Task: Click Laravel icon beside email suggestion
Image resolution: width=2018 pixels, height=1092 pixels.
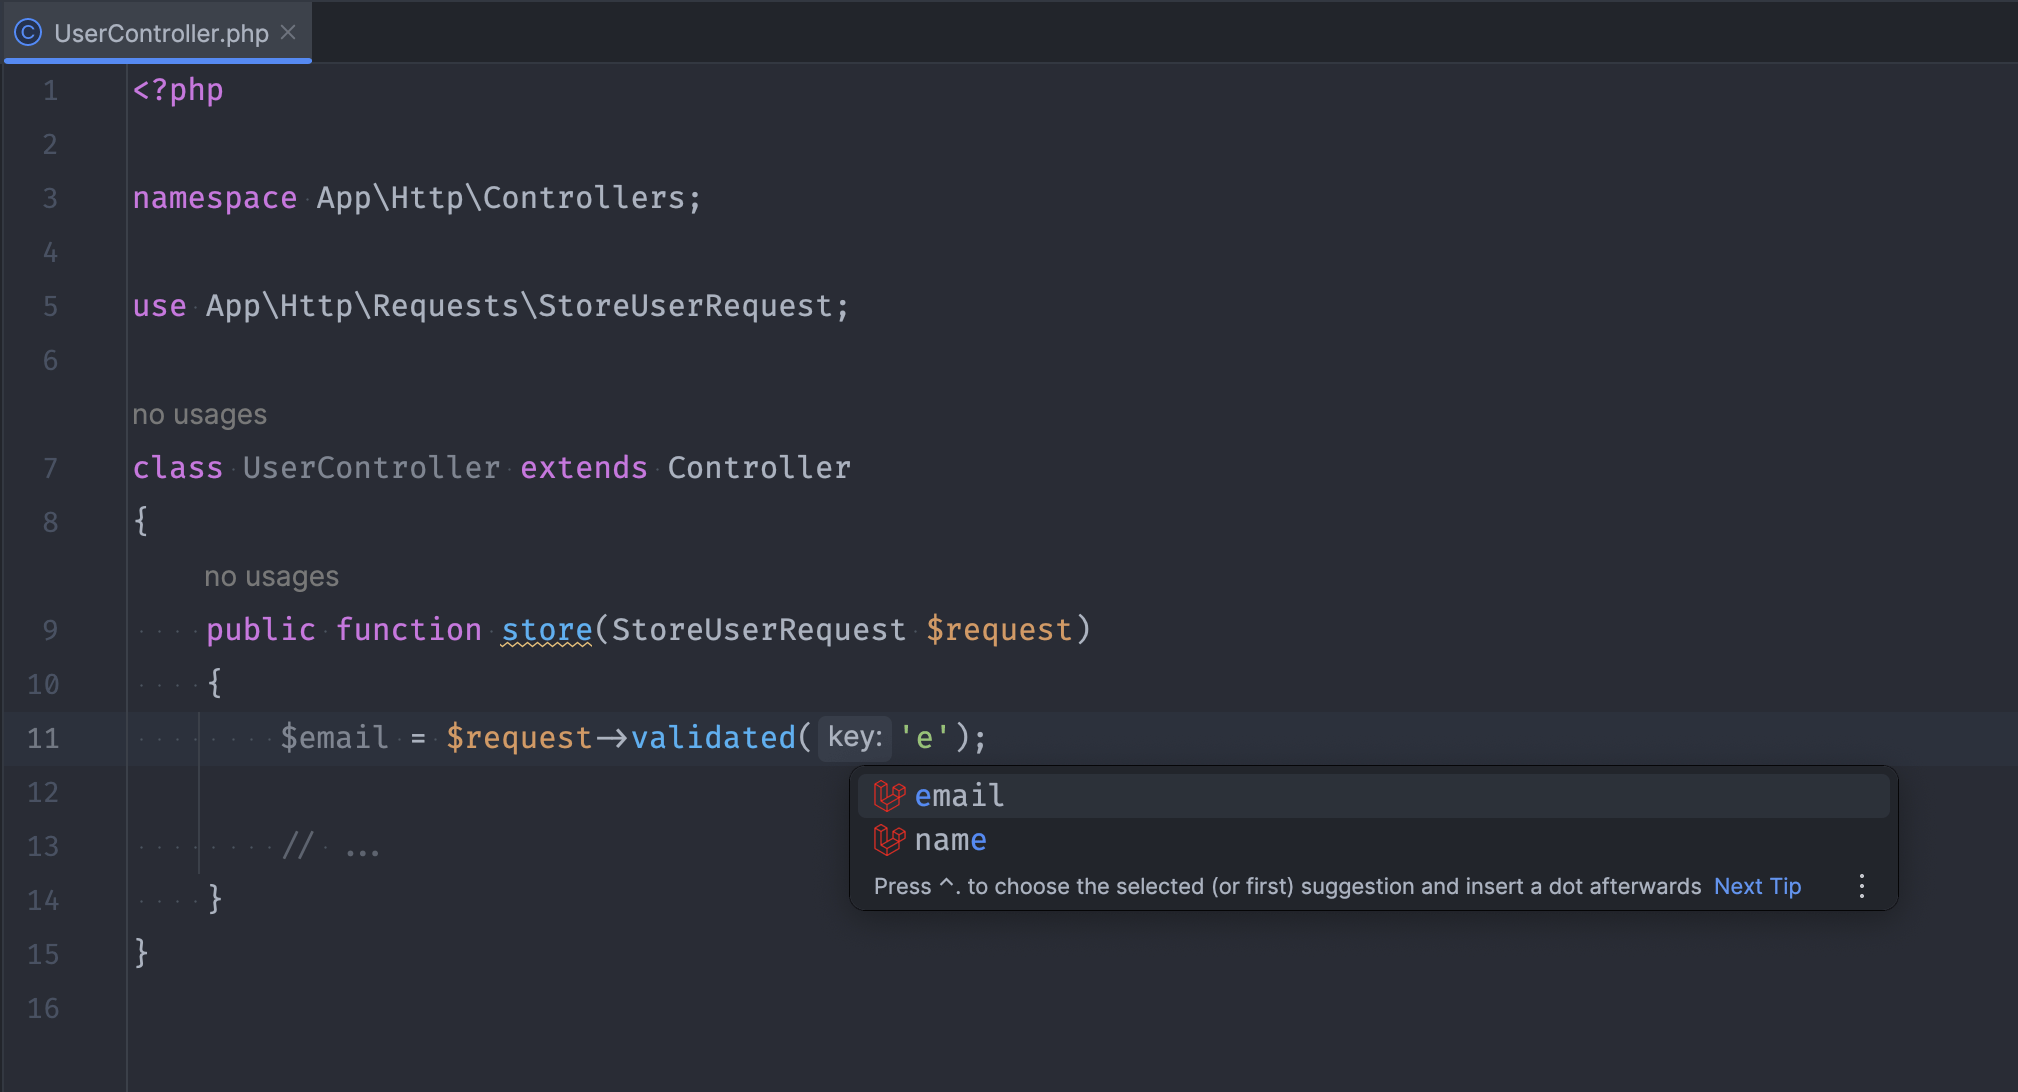Action: 888,796
